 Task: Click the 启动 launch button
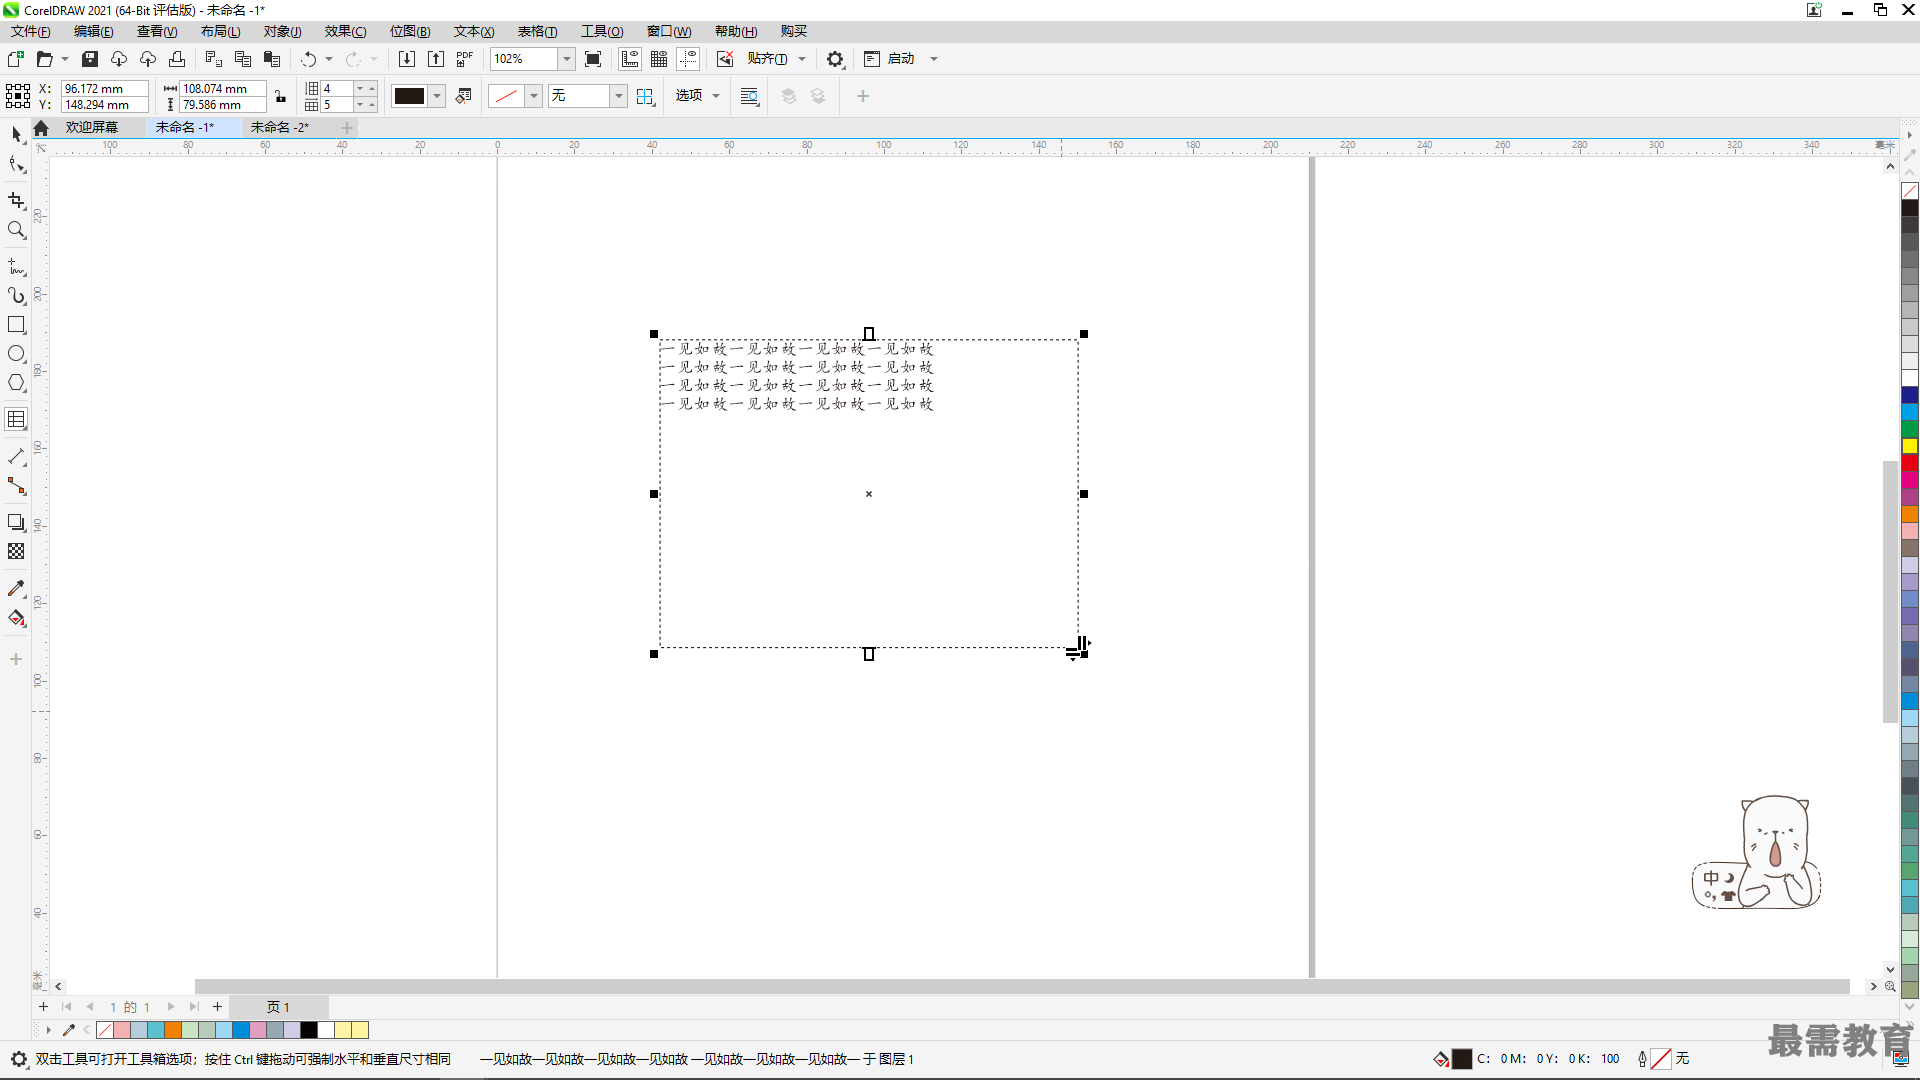point(890,59)
